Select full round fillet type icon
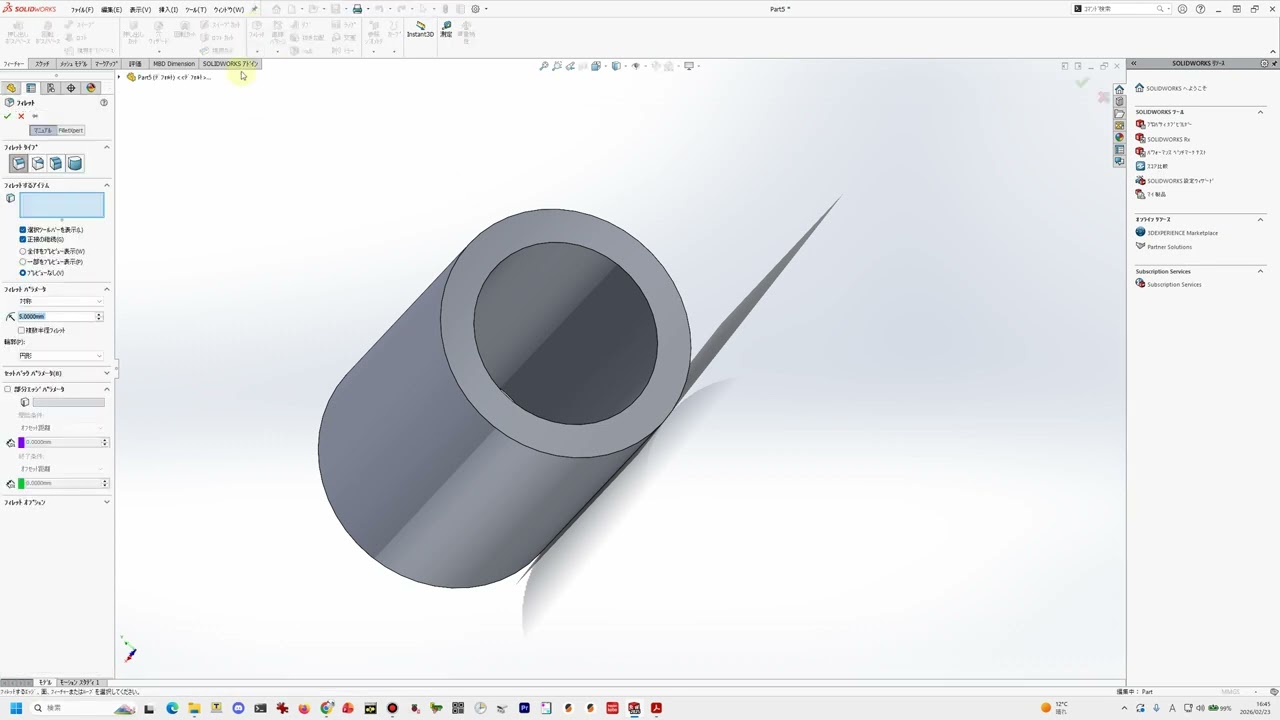The height and width of the screenshot is (720, 1280). pyautogui.click(x=75, y=163)
